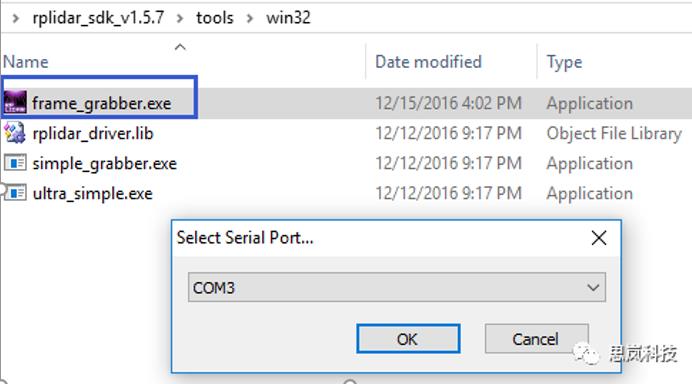This screenshot has width=692, height=384.
Task: Select the rplidar_driver.lib file name
Action: pos(93,133)
